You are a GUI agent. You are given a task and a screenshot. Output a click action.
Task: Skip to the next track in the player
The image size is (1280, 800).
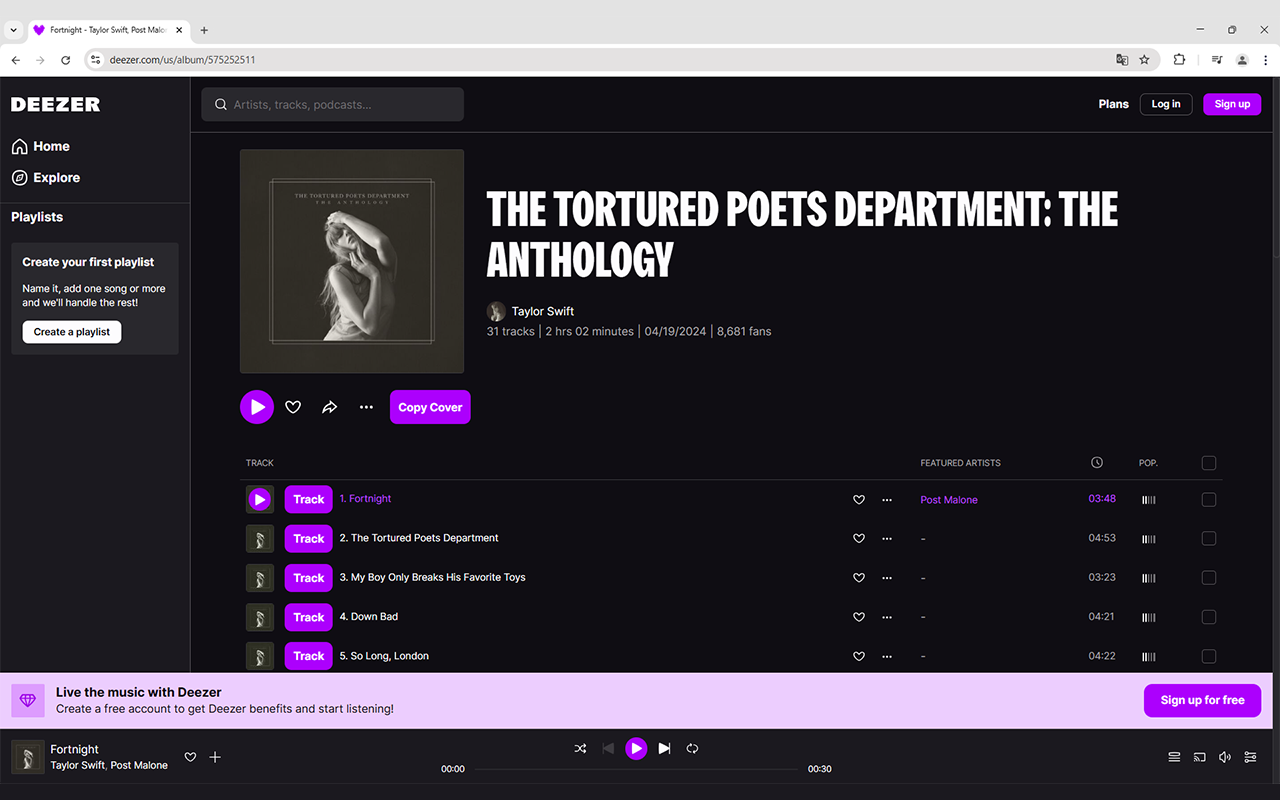coord(664,748)
